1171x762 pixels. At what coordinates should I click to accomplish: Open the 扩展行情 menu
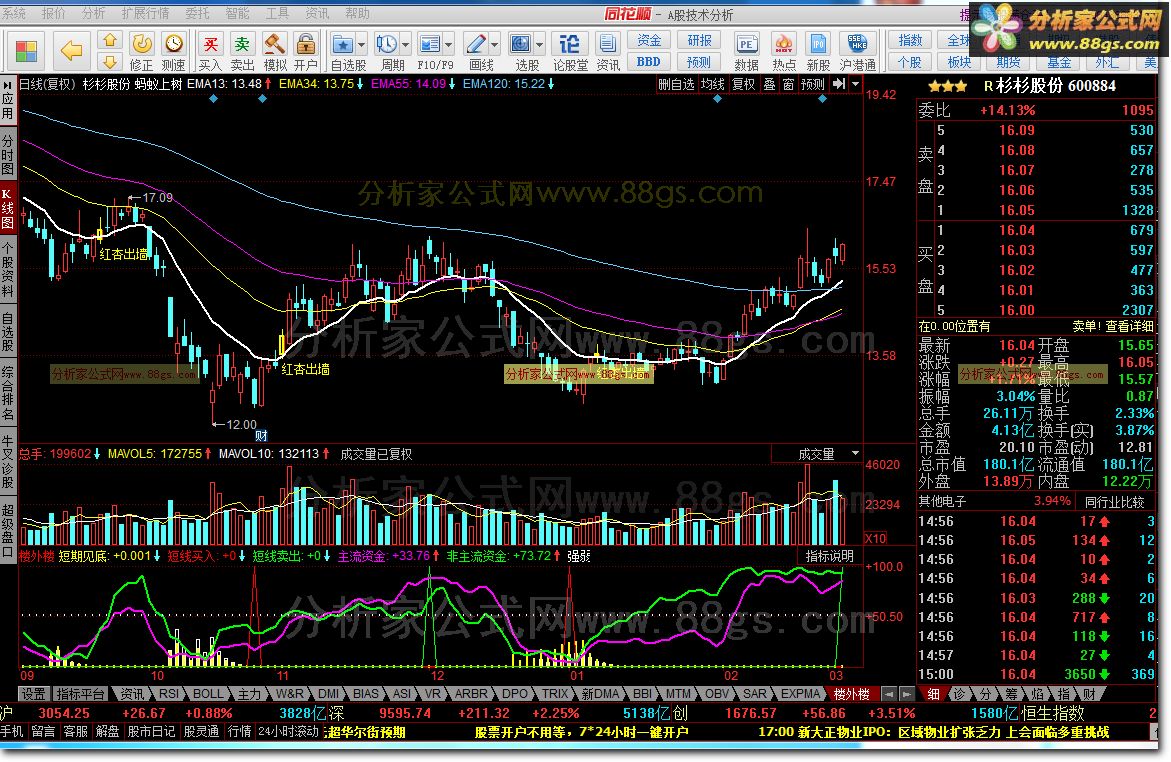click(145, 13)
